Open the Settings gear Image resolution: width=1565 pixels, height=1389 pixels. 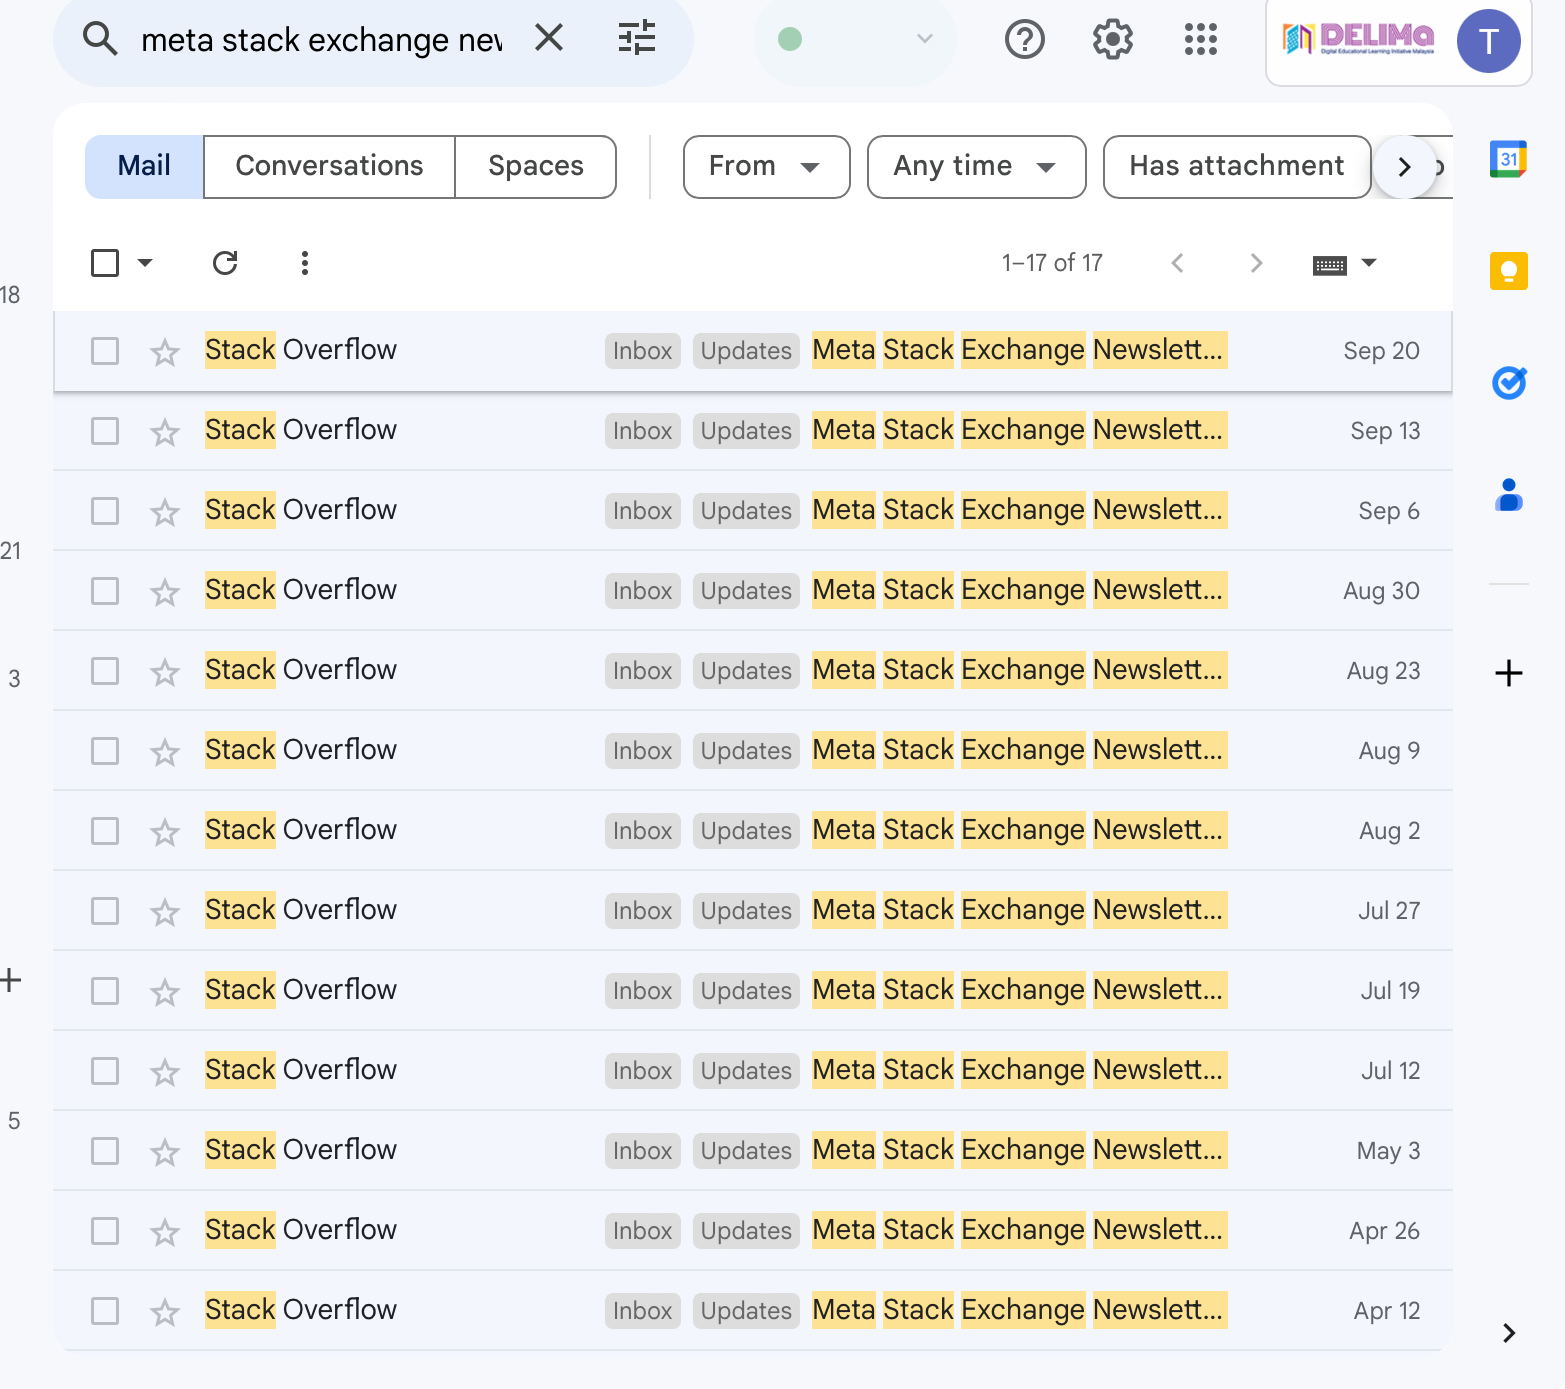[x=1112, y=39]
